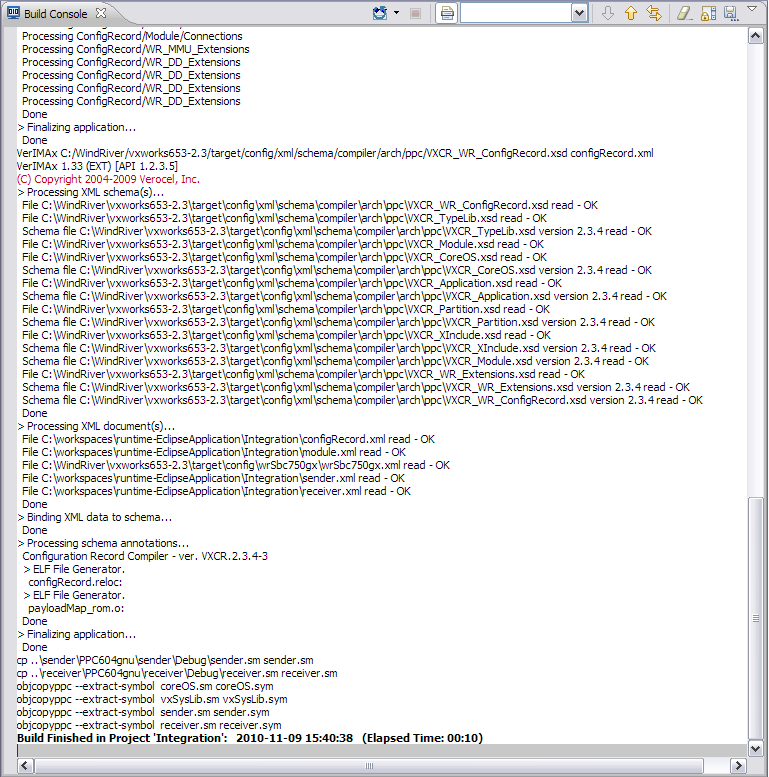This screenshot has width=769, height=777.
Task: Click the objcopyppc sender.sm sender.sym line
Action: coord(143,712)
